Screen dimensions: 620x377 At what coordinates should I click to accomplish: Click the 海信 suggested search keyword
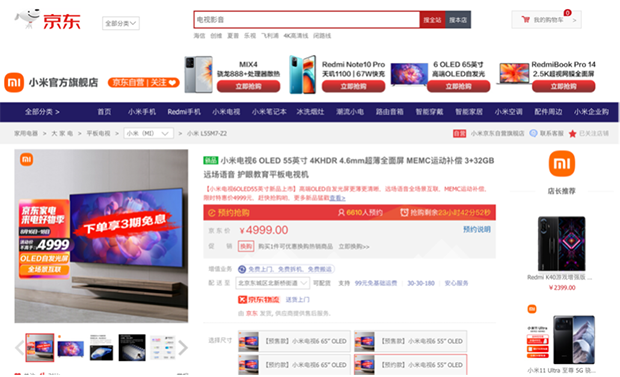(199, 36)
